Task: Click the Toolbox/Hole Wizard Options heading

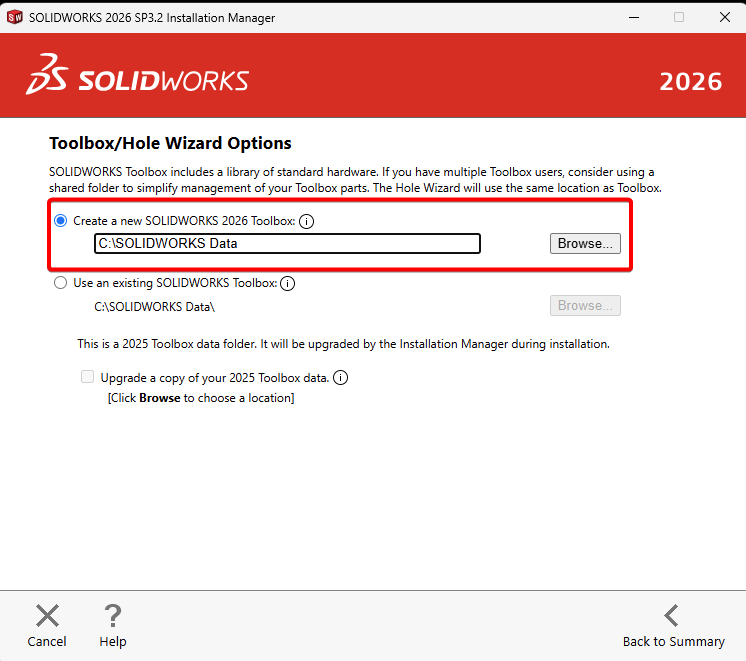Action: click(170, 143)
